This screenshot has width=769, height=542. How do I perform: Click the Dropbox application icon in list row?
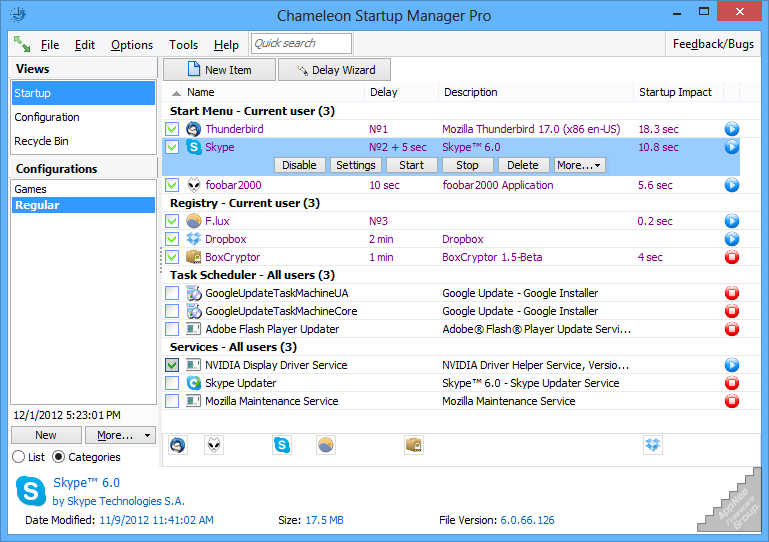point(194,239)
